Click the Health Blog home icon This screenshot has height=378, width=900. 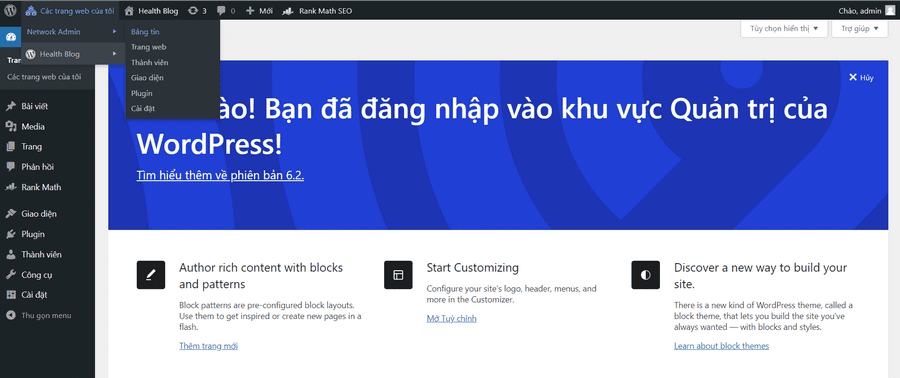click(129, 10)
